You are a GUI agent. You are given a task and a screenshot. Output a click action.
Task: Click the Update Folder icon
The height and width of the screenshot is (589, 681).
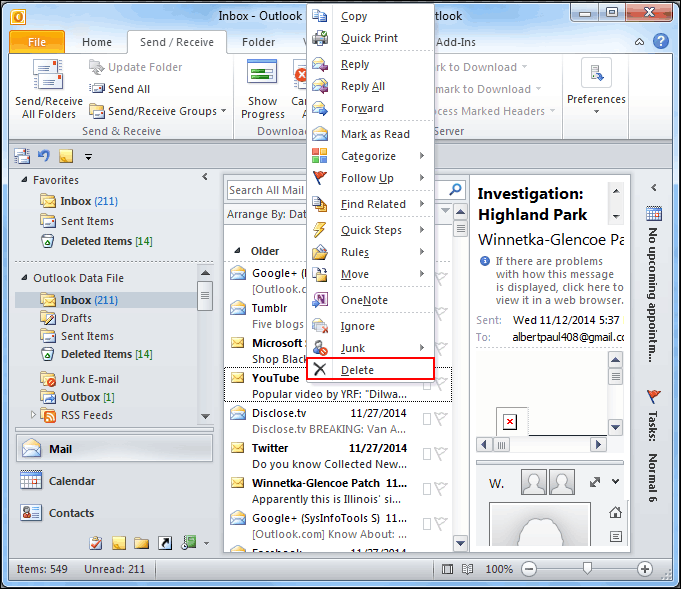point(96,67)
